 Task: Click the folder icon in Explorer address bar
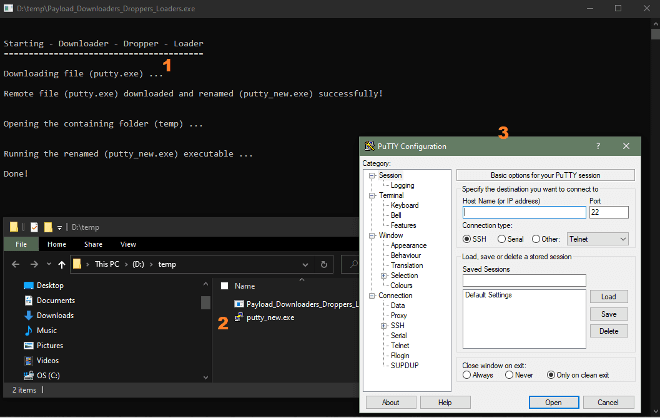pos(77,264)
